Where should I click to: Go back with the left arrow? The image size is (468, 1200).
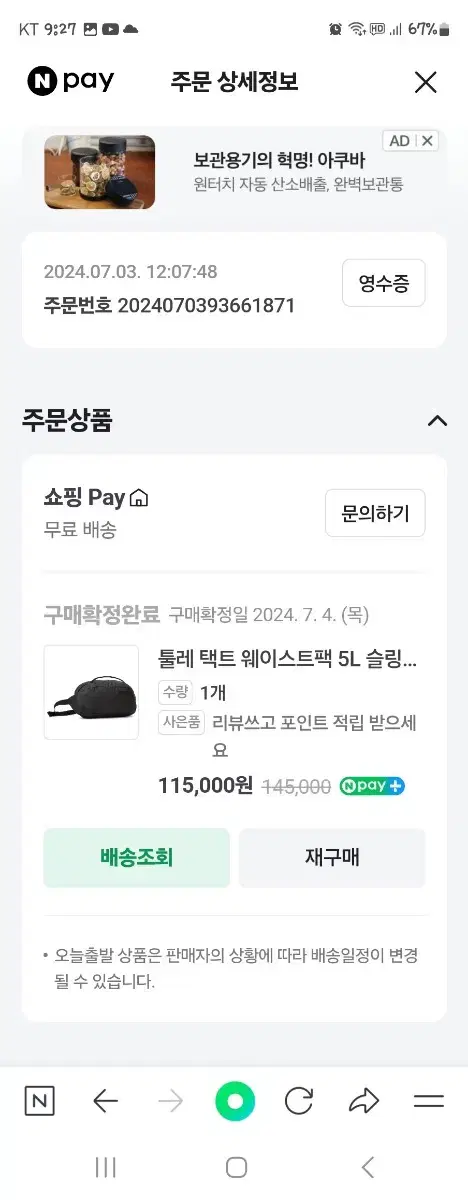[105, 1102]
